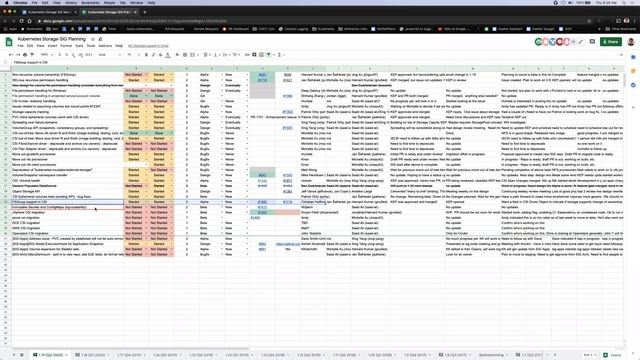The width and height of the screenshot is (640, 360).
Task: Open Calendar in the side panel
Action: point(633,57)
